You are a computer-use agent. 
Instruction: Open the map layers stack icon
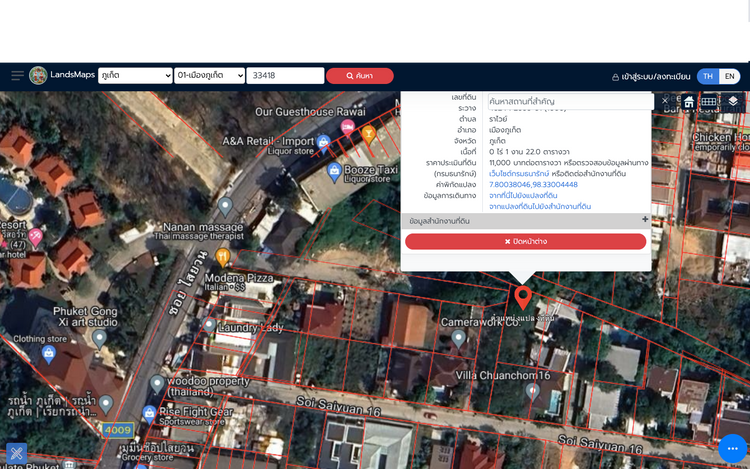(733, 101)
